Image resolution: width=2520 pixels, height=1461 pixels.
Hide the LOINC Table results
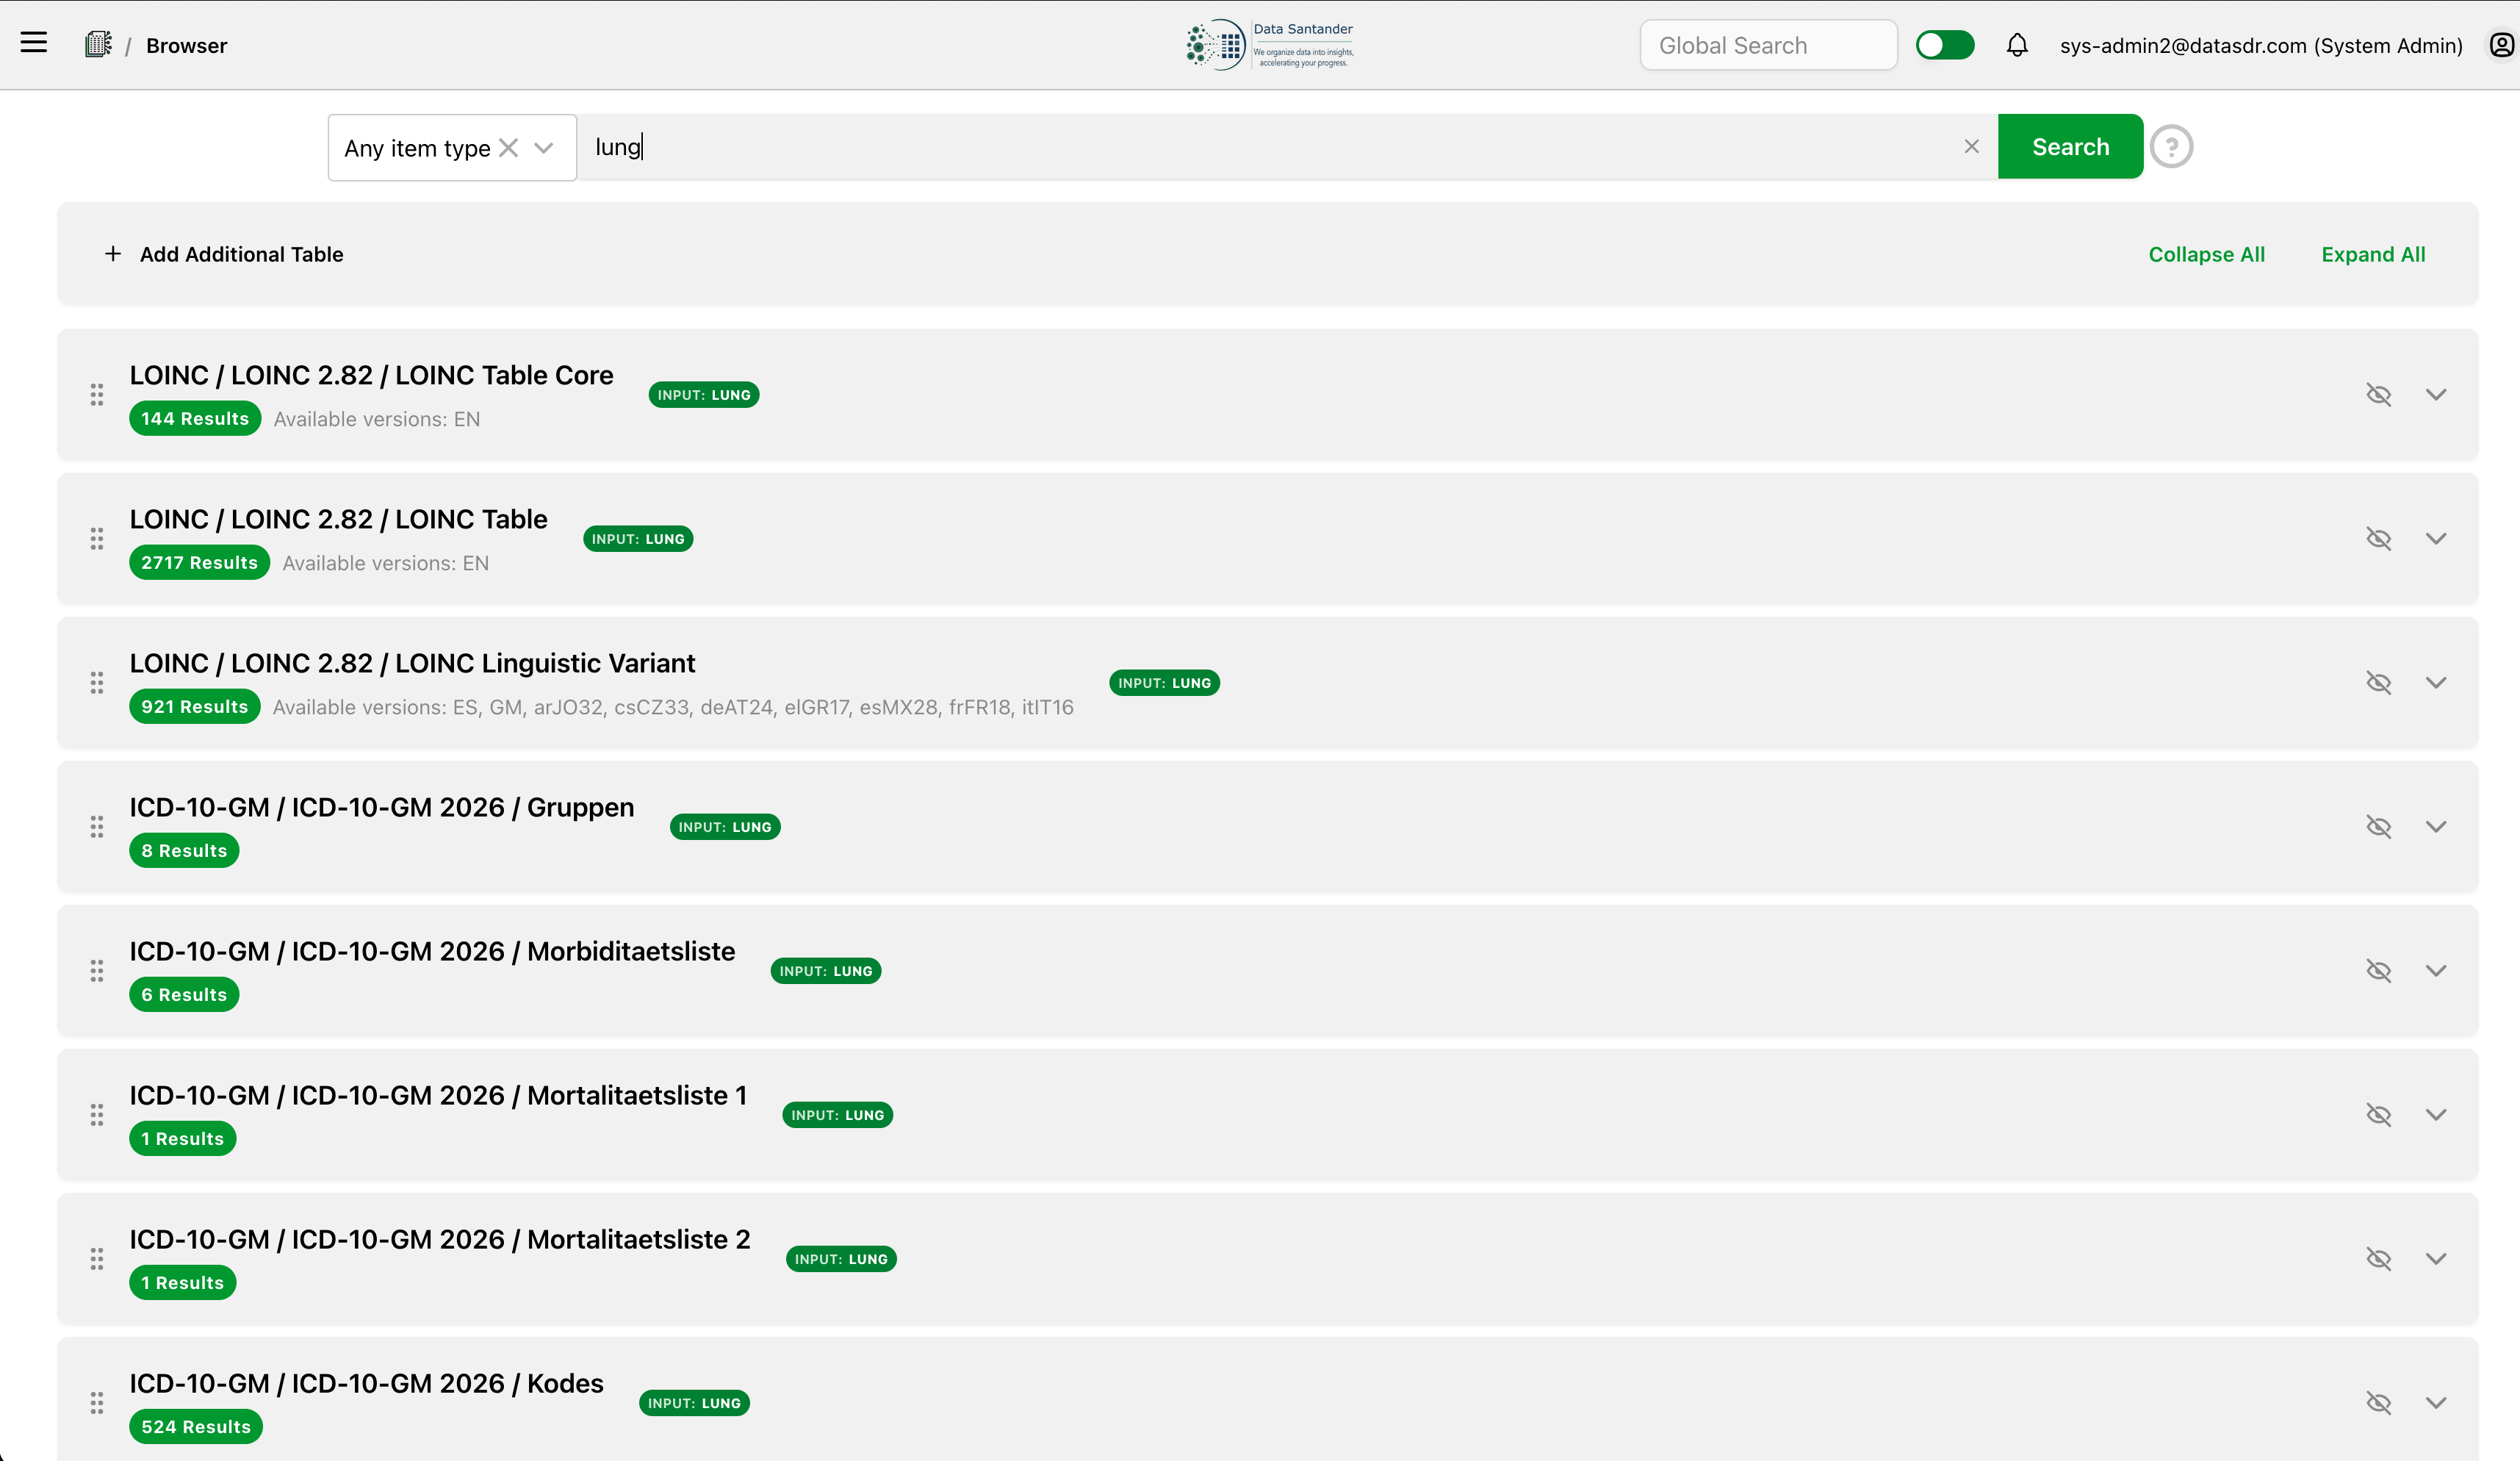click(2378, 539)
